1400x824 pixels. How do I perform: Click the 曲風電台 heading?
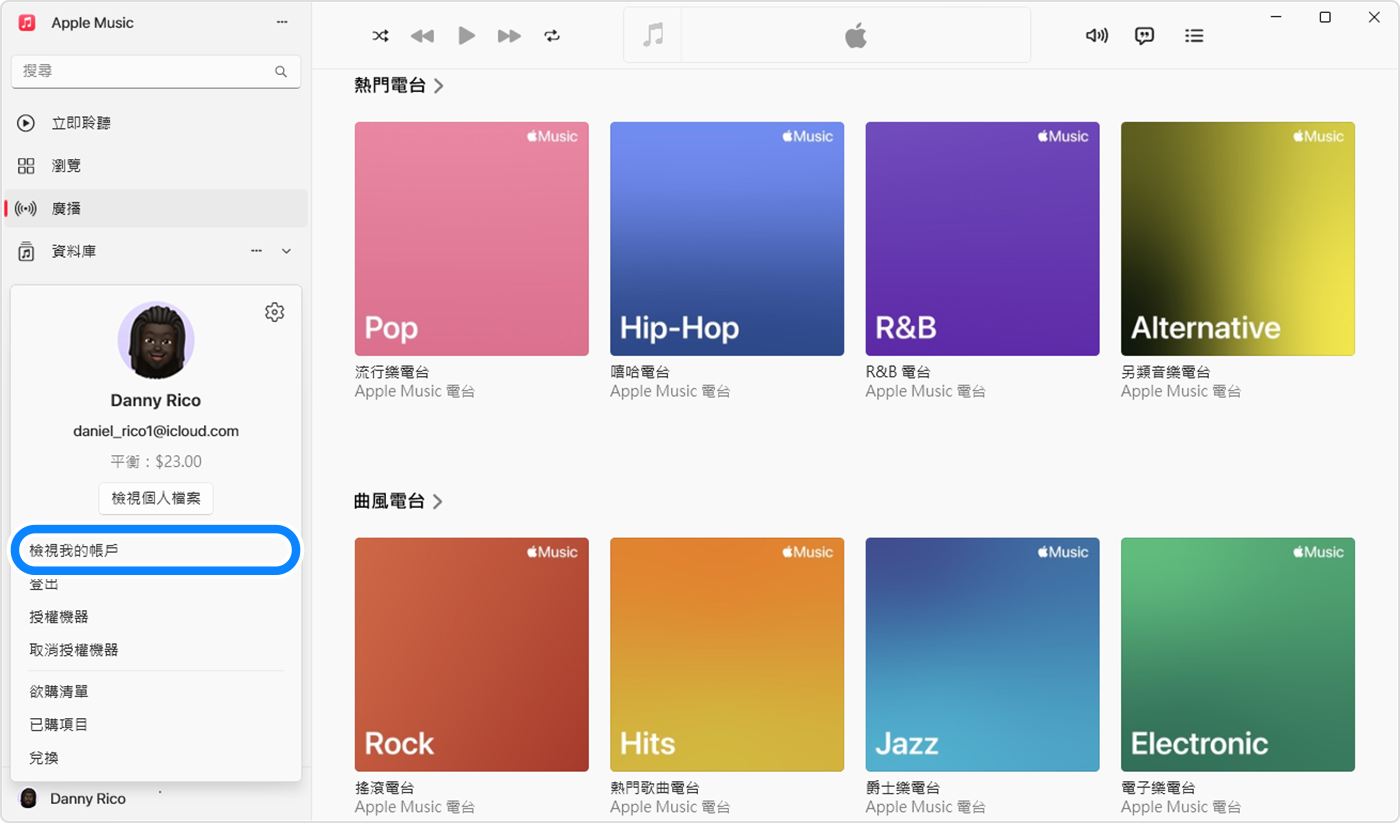click(390, 501)
